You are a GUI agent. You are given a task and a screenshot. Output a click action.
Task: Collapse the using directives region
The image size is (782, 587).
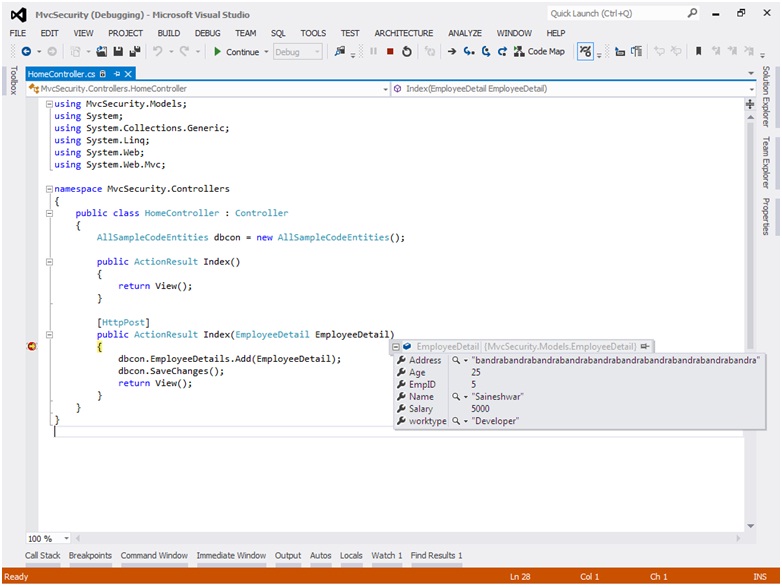[x=49, y=104]
